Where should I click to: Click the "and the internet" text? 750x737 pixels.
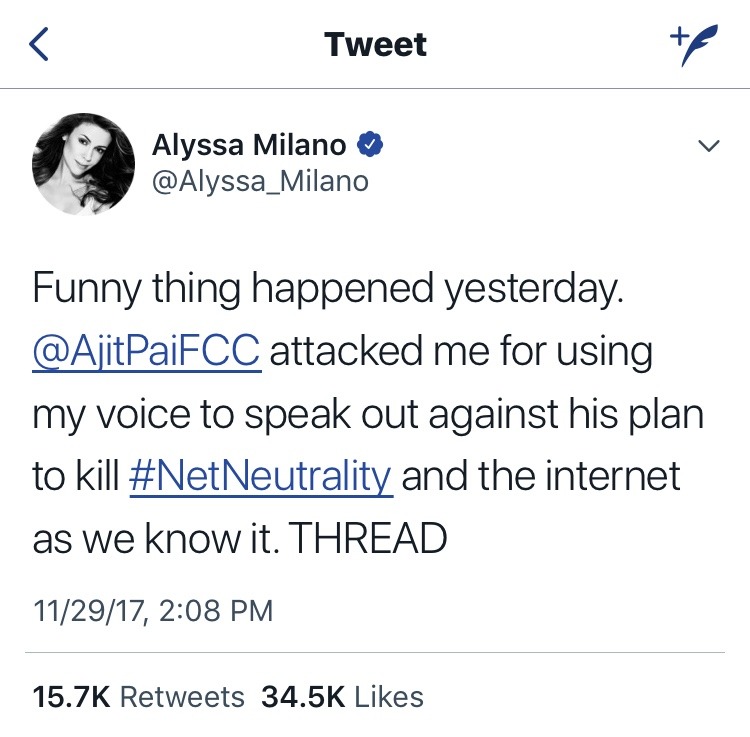[540, 477]
